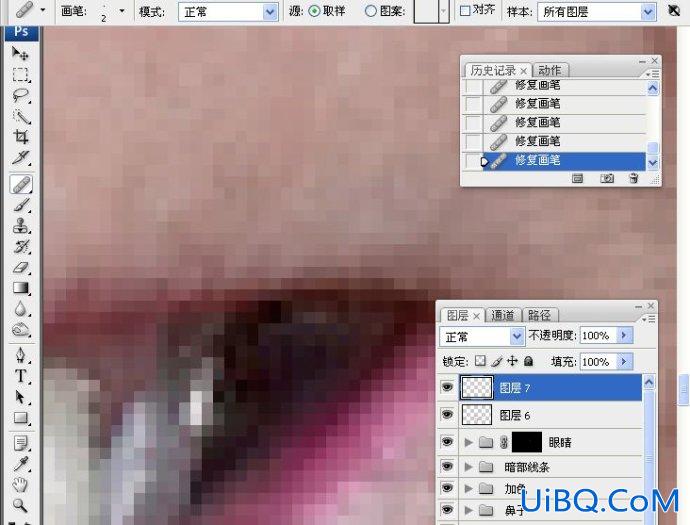
Task: Select the Zoom tool
Action: pos(21,505)
